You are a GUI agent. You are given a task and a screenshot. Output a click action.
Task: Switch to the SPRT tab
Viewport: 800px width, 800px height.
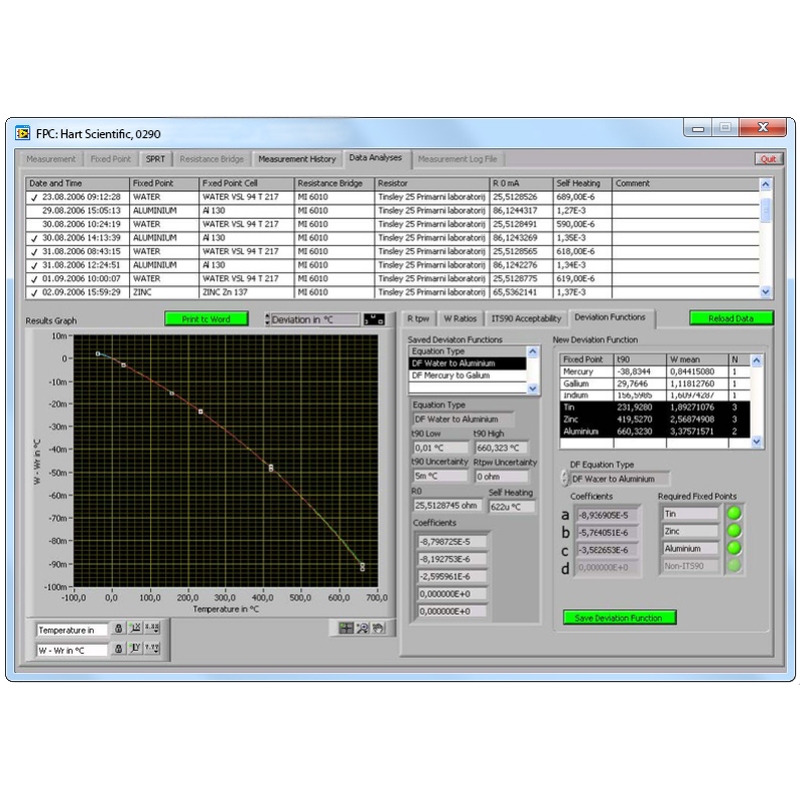pyautogui.click(x=155, y=159)
